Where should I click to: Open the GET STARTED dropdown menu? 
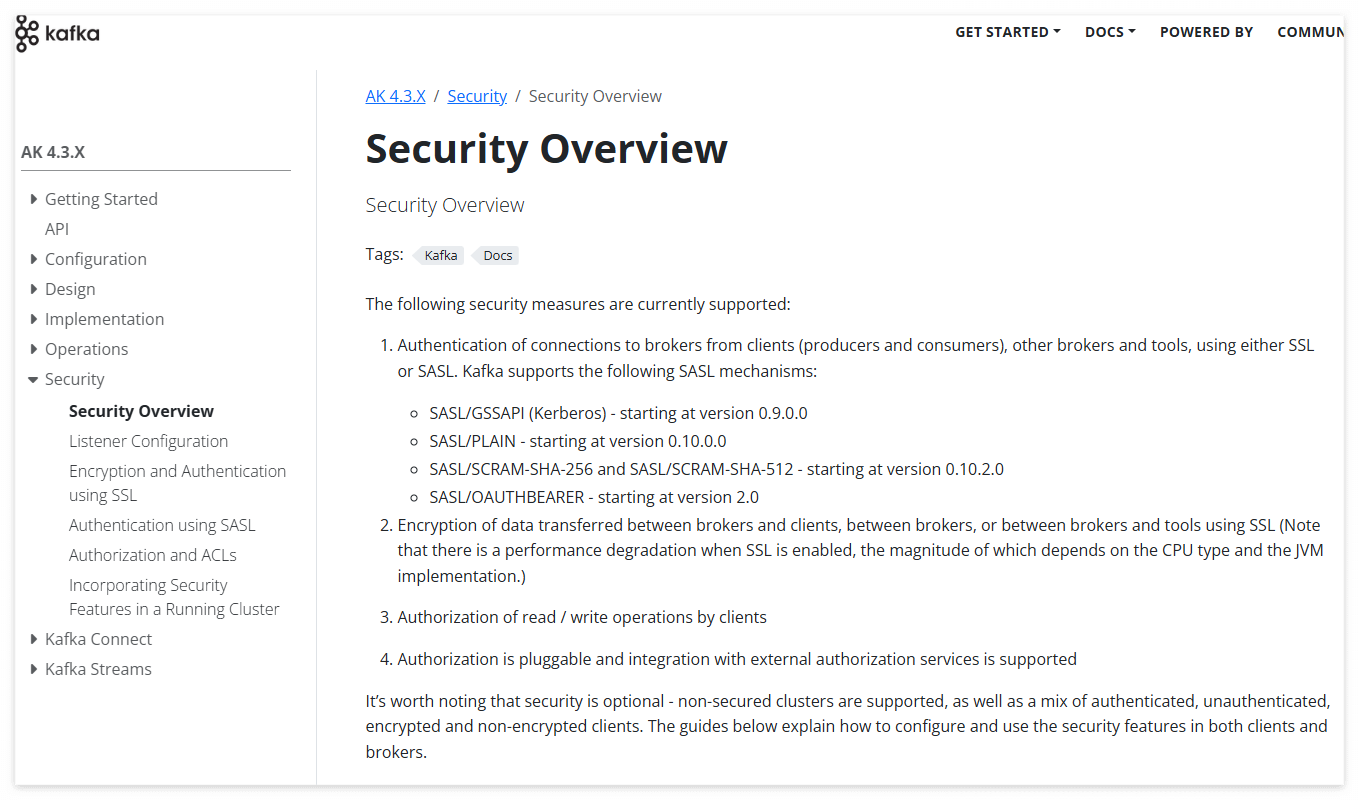tap(1008, 32)
